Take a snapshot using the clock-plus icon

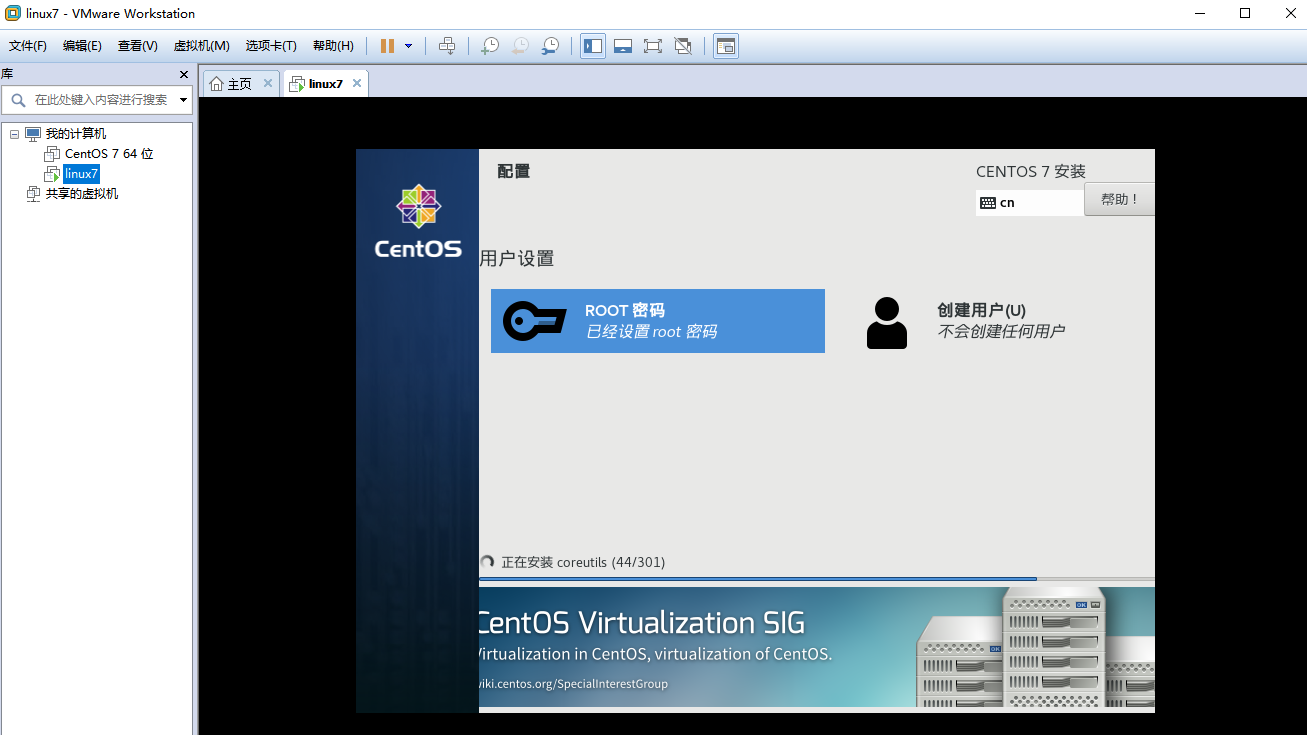pyautogui.click(x=489, y=46)
